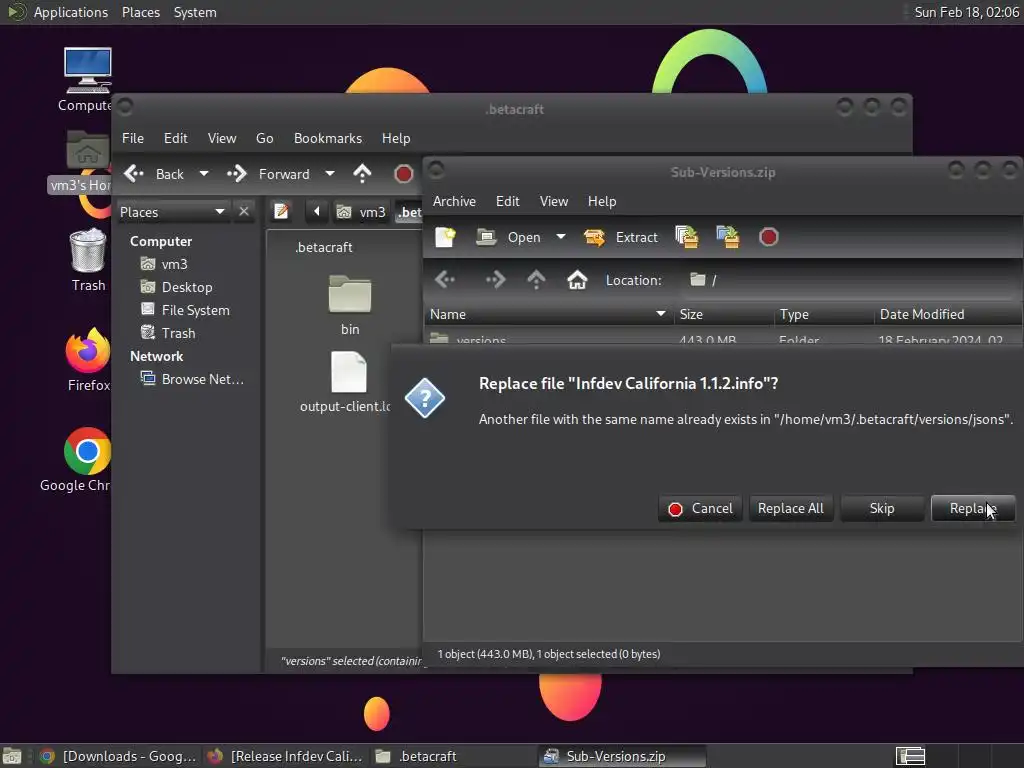Toggle text location edit pencil icon

(x=281, y=212)
